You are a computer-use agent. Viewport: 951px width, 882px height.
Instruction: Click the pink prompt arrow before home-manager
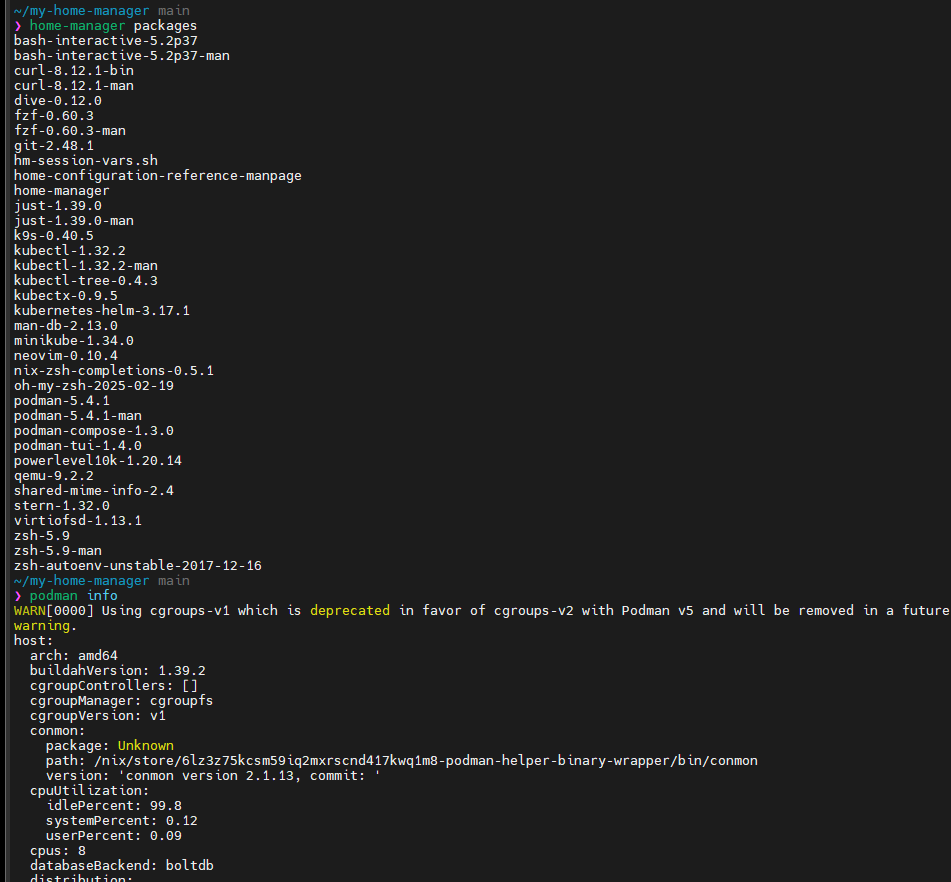(18, 26)
